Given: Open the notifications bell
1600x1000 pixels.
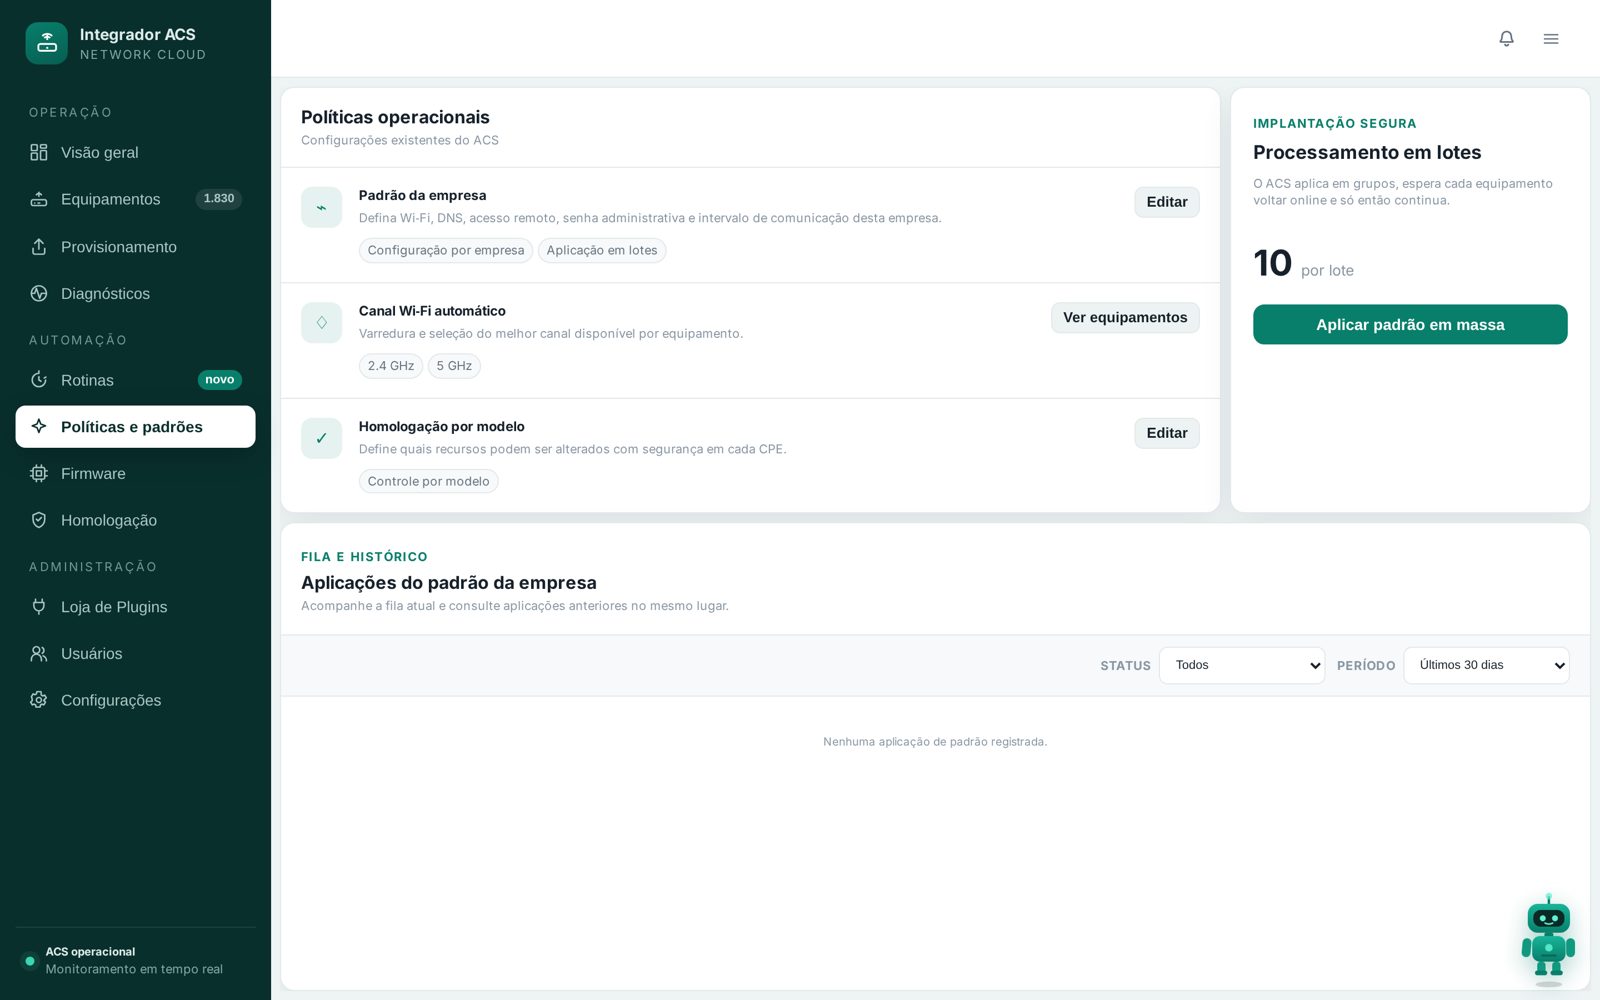Looking at the screenshot, I should tap(1506, 38).
